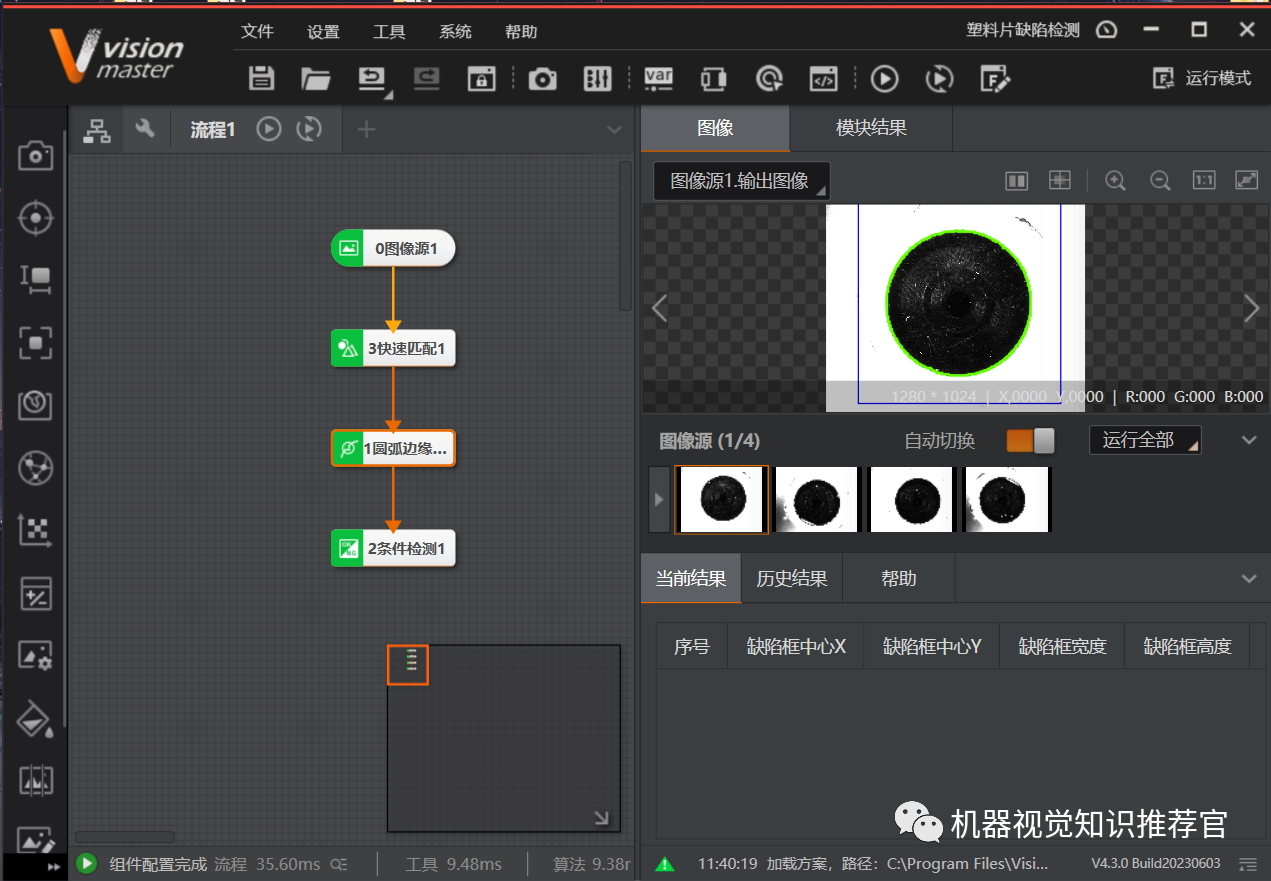This screenshot has height=881, width=1271.
Task: Run solution once with play icon
Action: pyautogui.click(x=884, y=78)
